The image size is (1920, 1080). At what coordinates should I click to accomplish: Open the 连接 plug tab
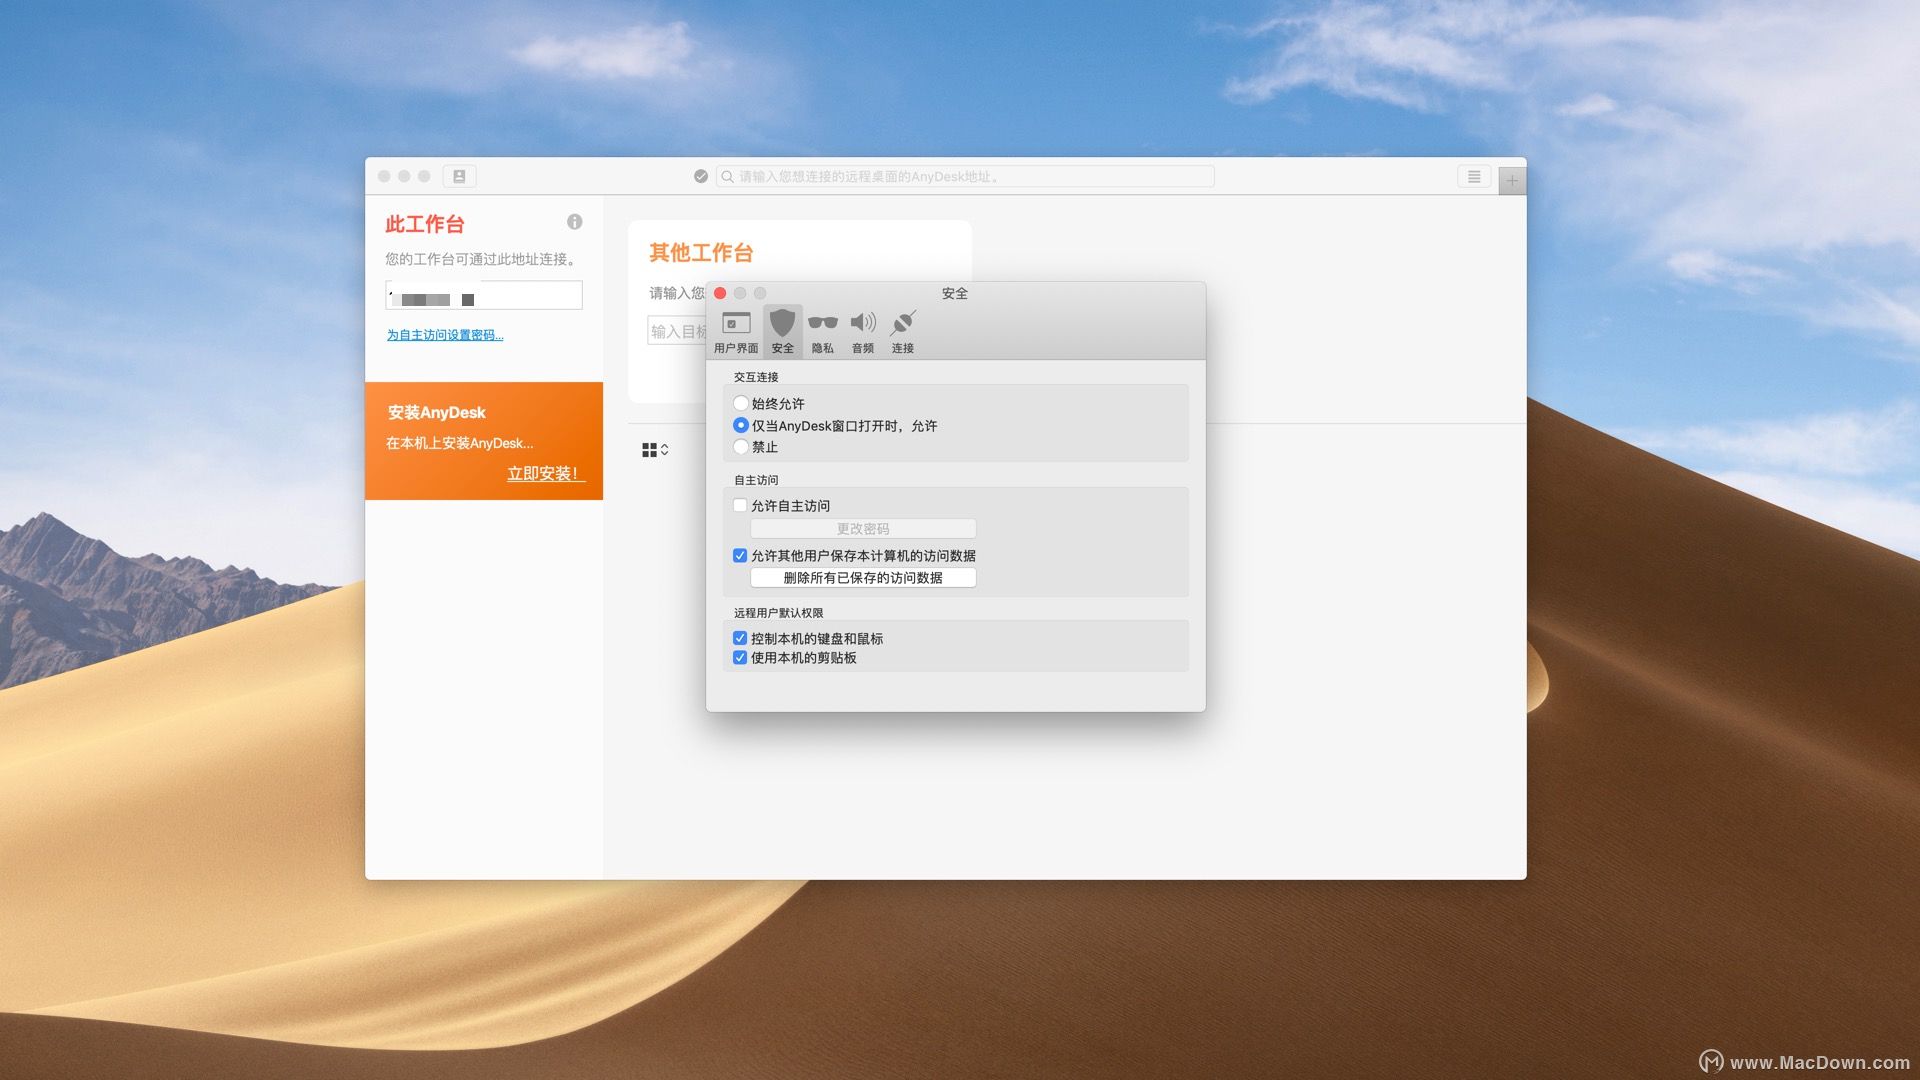click(x=902, y=332)
